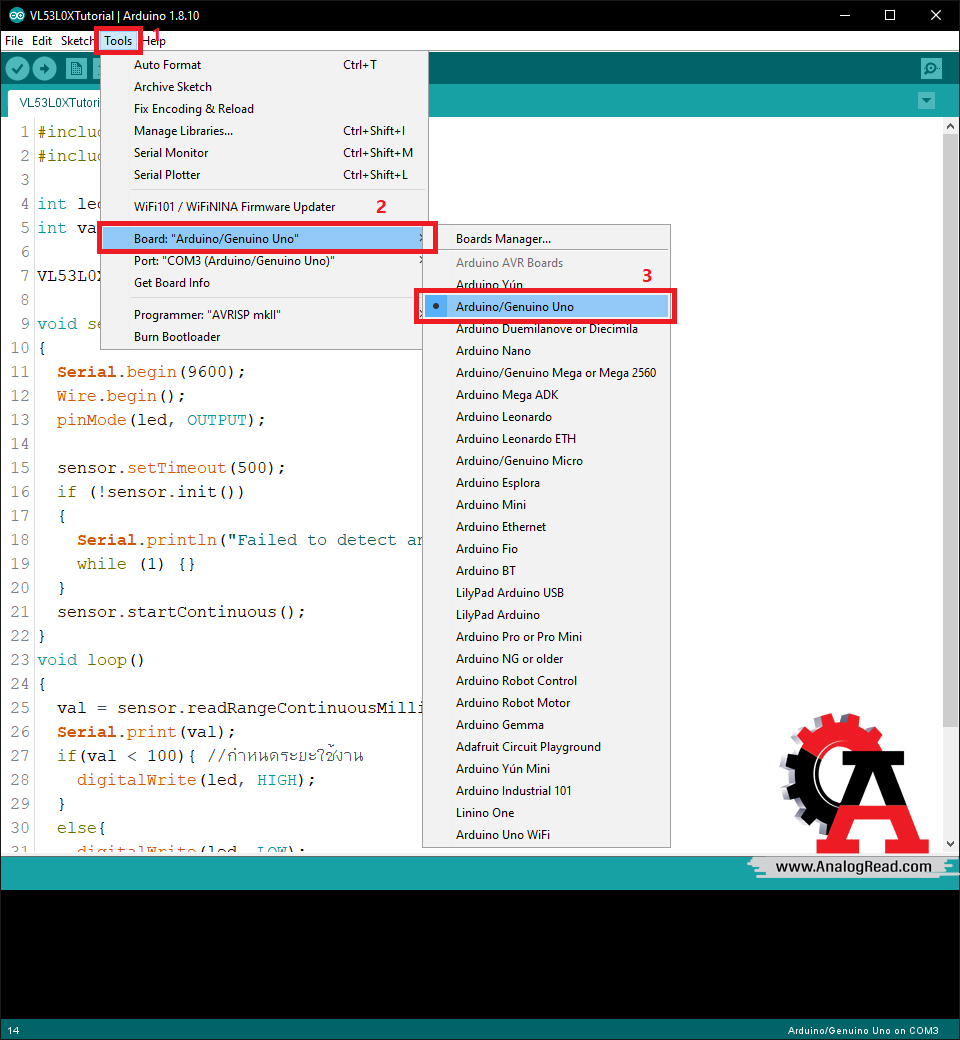Select Arduino Uno WiFi board
The width and height of the screenshot is (960, 1040).
point(546,834)
